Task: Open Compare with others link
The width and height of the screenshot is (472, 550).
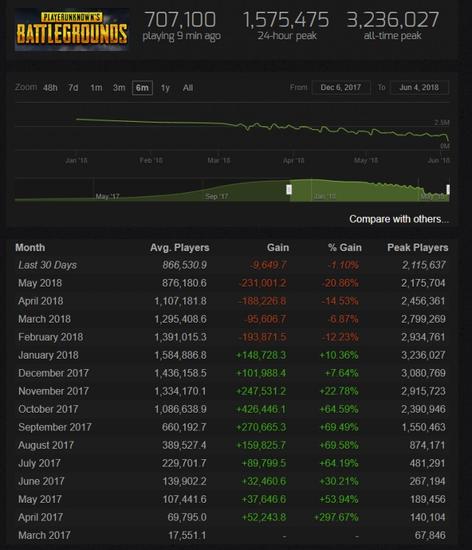Action: [x=399, y=219]
